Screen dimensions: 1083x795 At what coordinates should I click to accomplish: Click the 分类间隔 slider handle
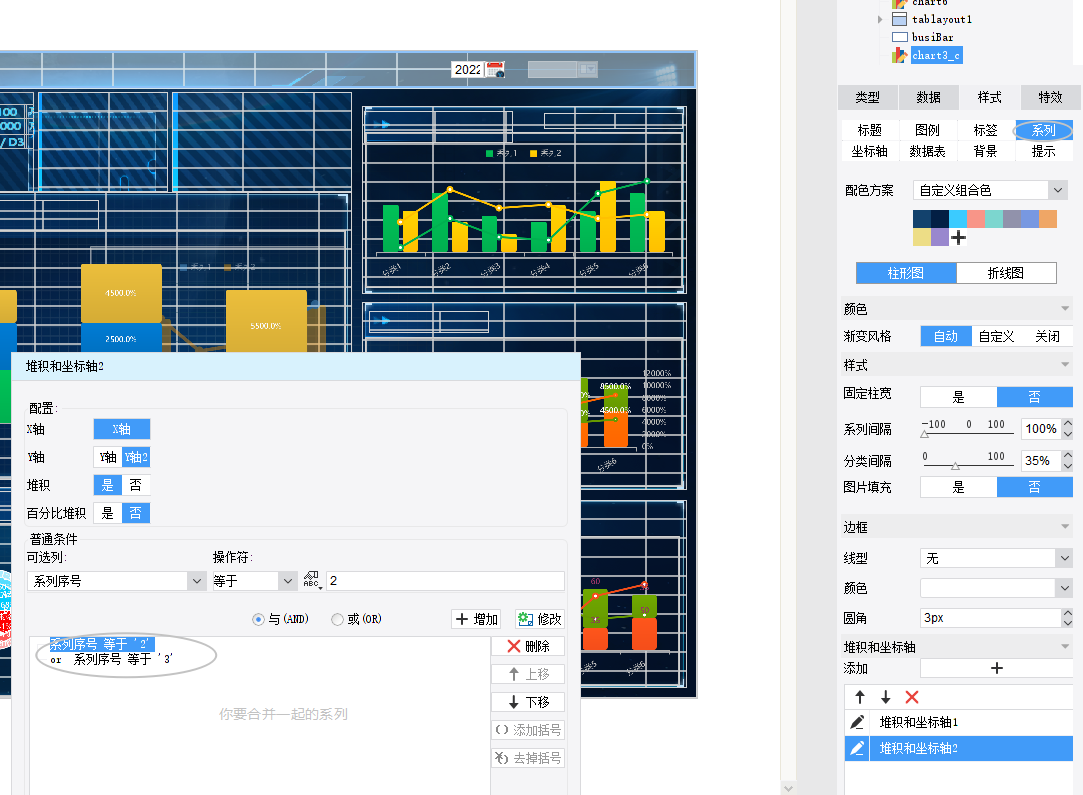click(955, 466)
